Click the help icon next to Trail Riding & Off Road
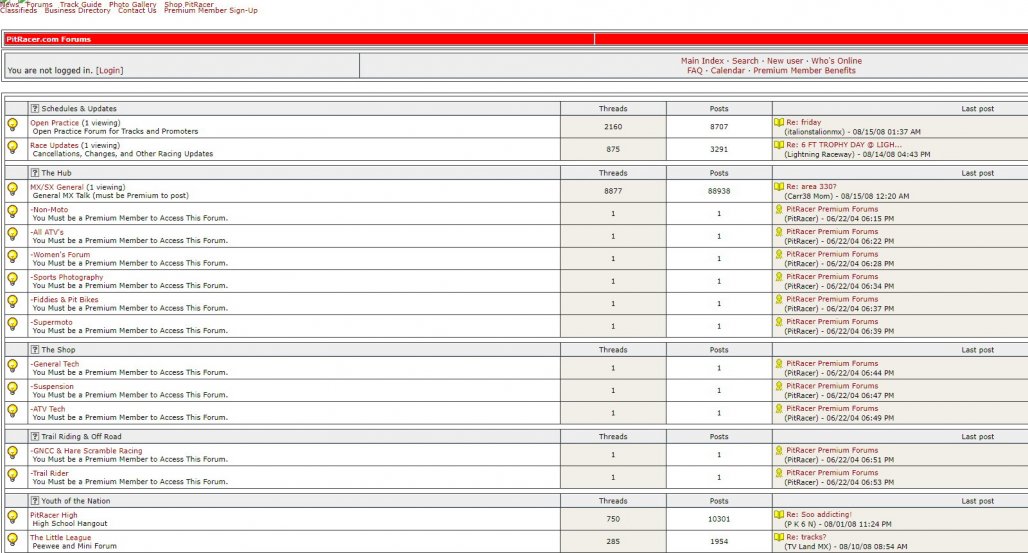This screenshot has width=1028, height=553. pos(35,436)
